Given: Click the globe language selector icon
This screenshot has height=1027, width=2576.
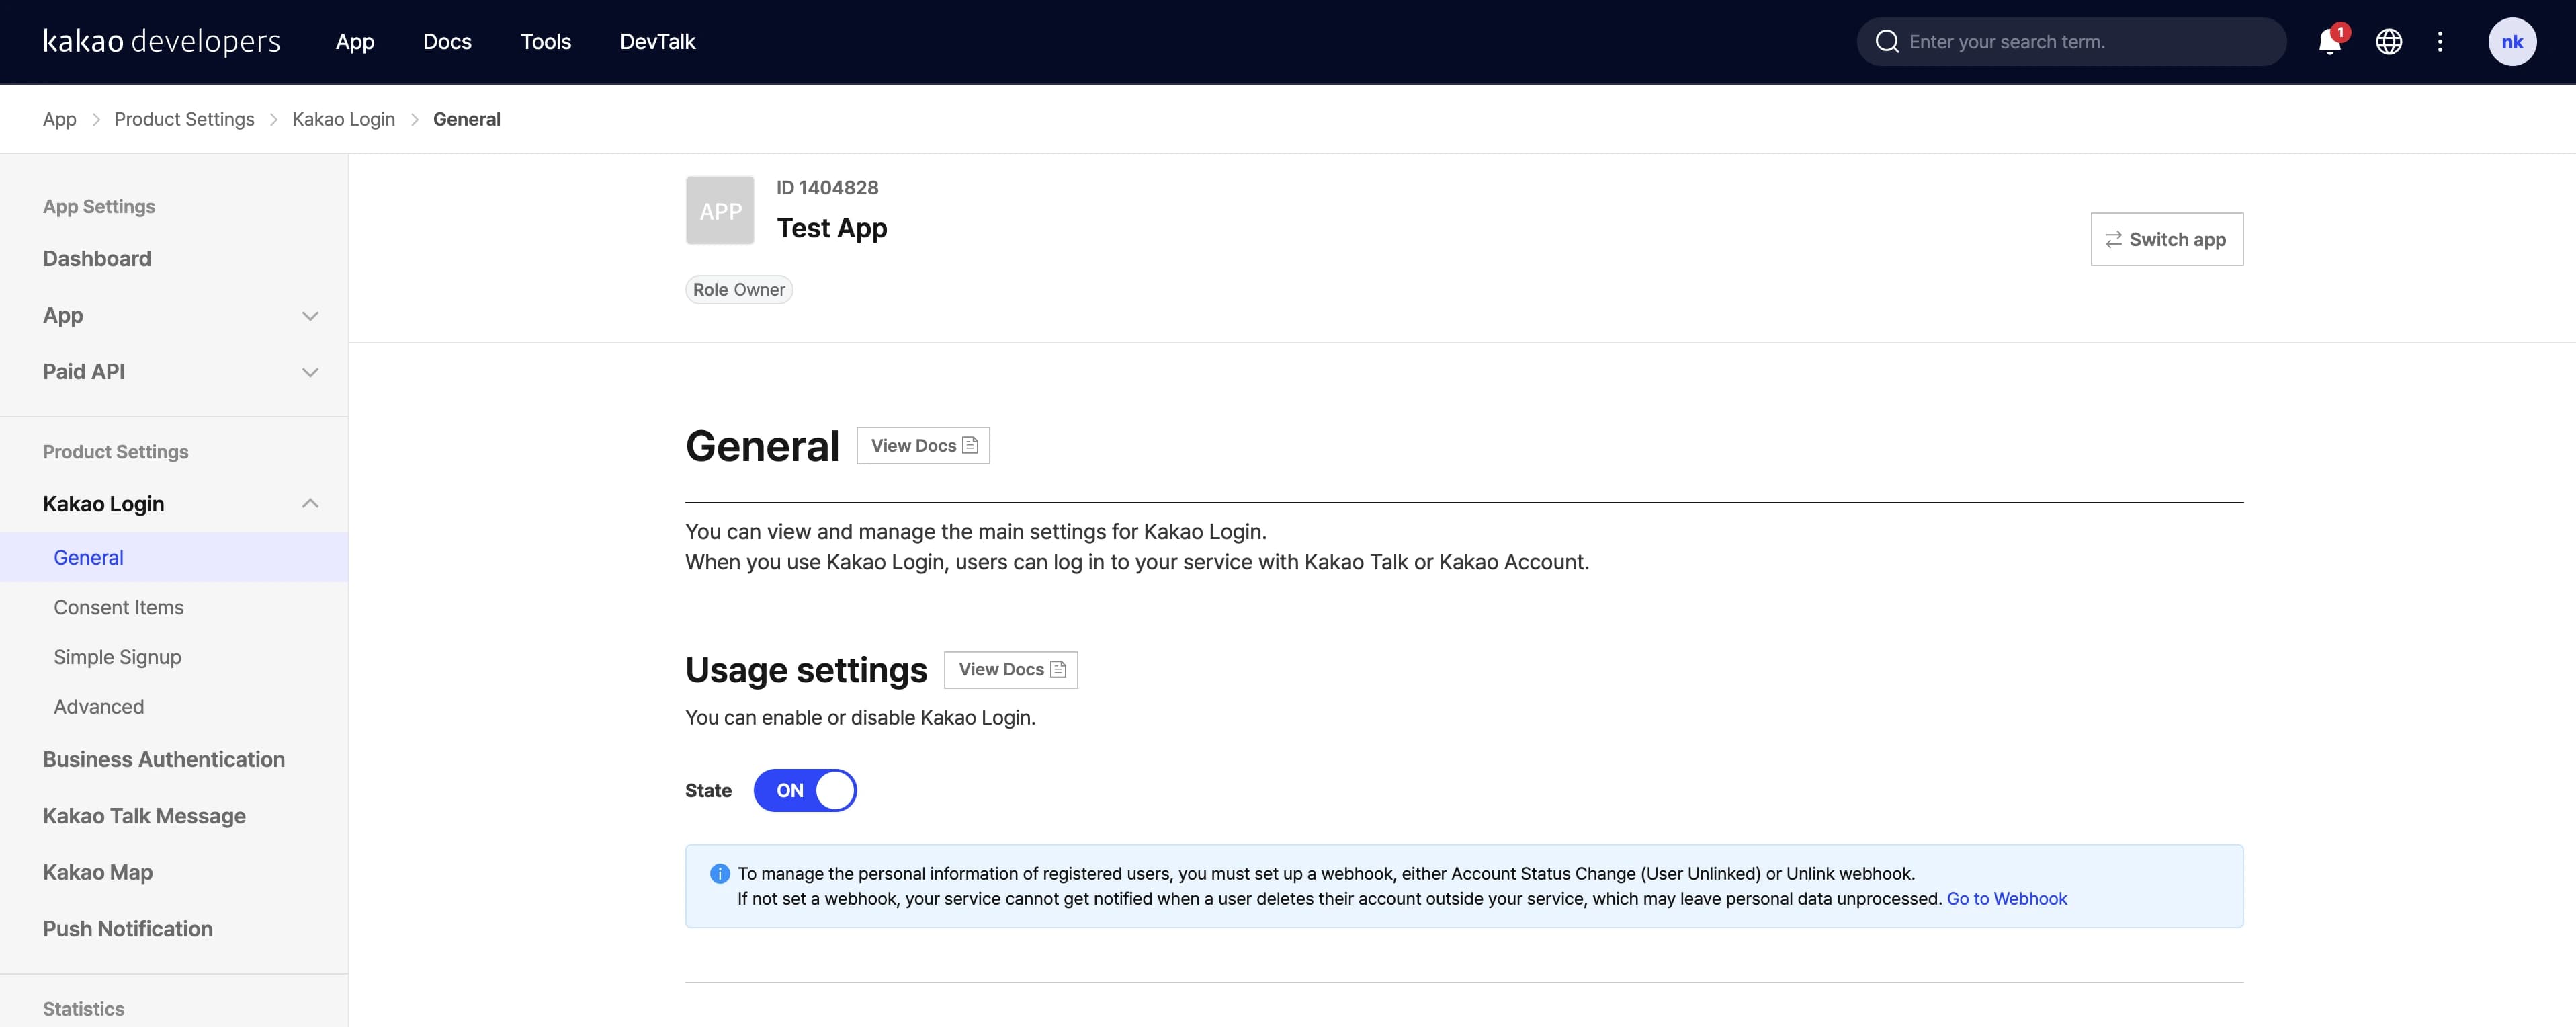Looking at the screenshot, I should 2389,42.
